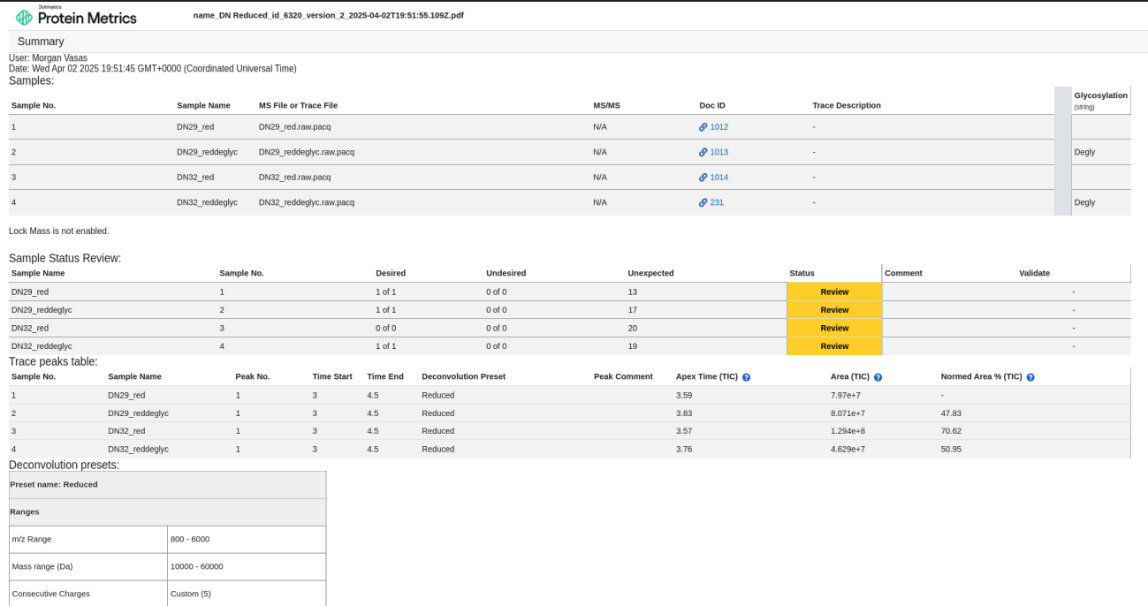Viewport: 1148px width, 606px height.
Task: Click link icon beside Doc ID 1013
Action: click(x=703, y=152)
